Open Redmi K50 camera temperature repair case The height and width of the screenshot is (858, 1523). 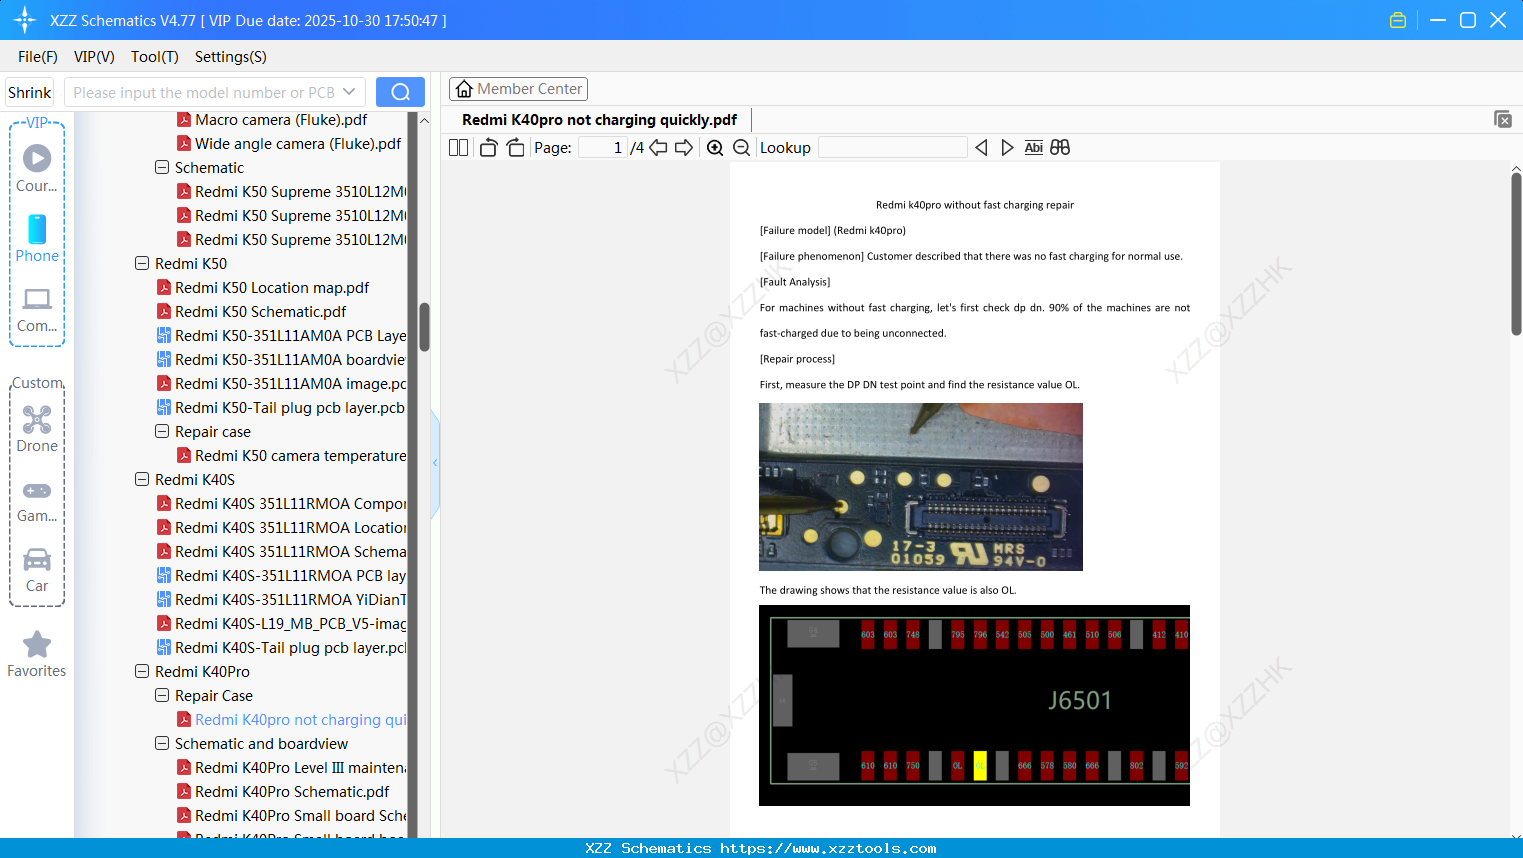point(291,456)
